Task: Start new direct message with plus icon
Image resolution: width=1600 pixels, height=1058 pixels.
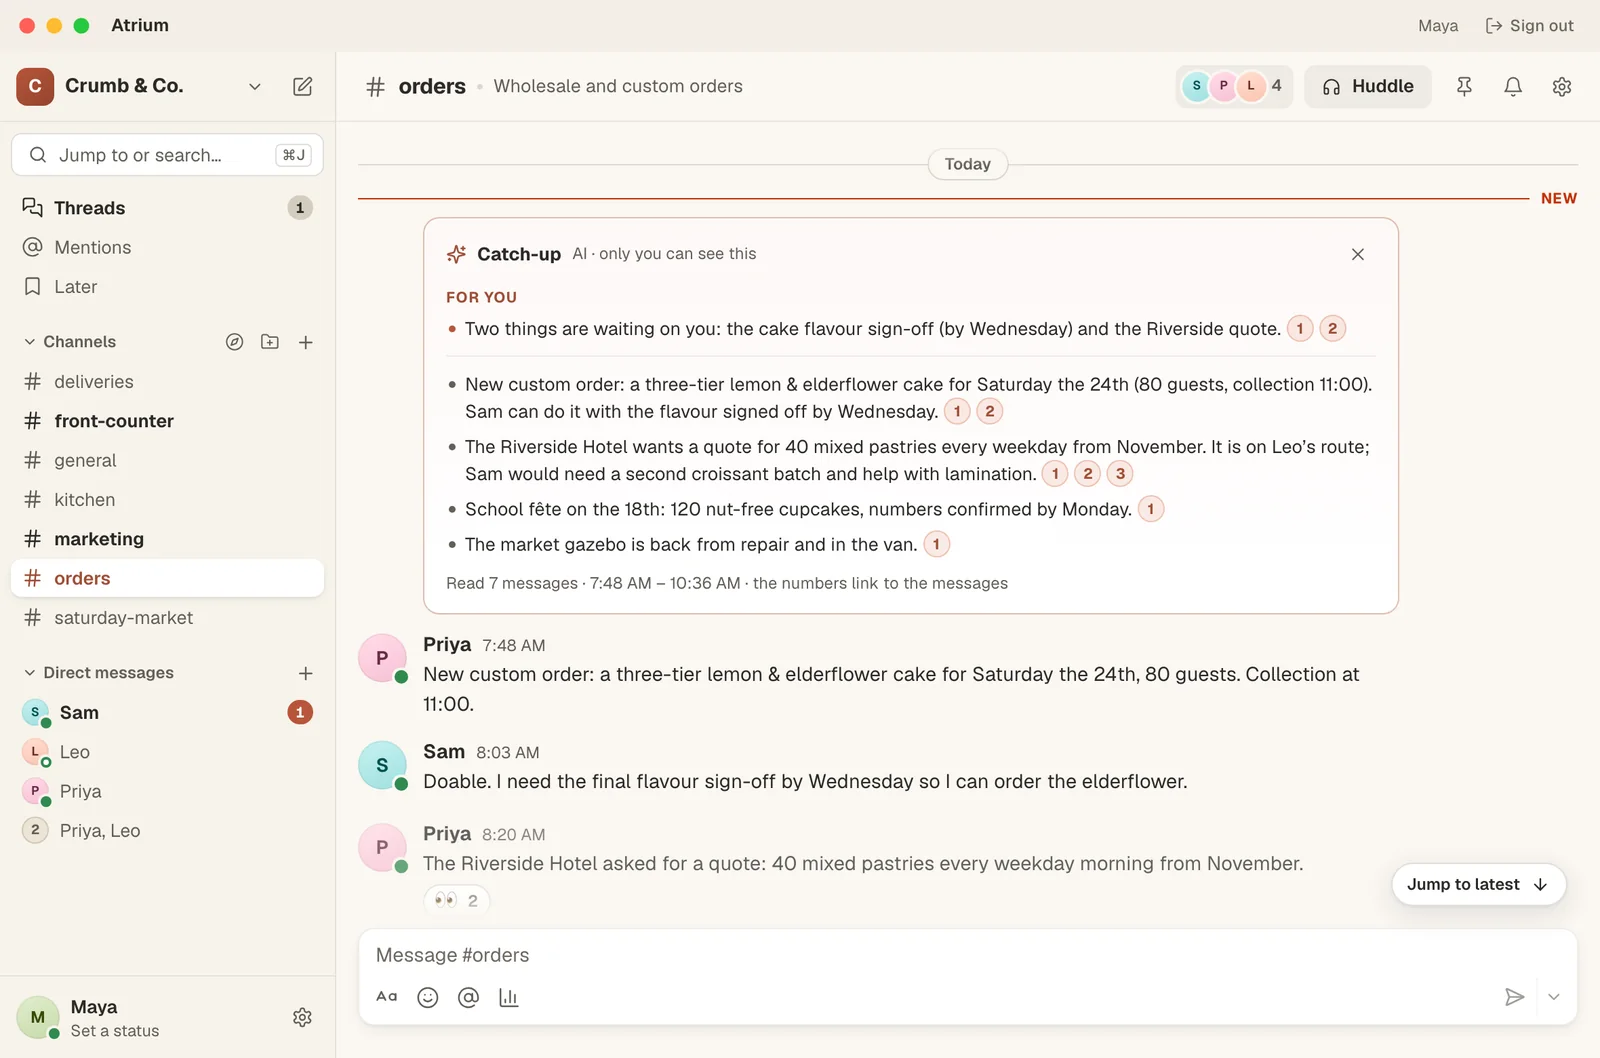Action: (x=306, y=673)
